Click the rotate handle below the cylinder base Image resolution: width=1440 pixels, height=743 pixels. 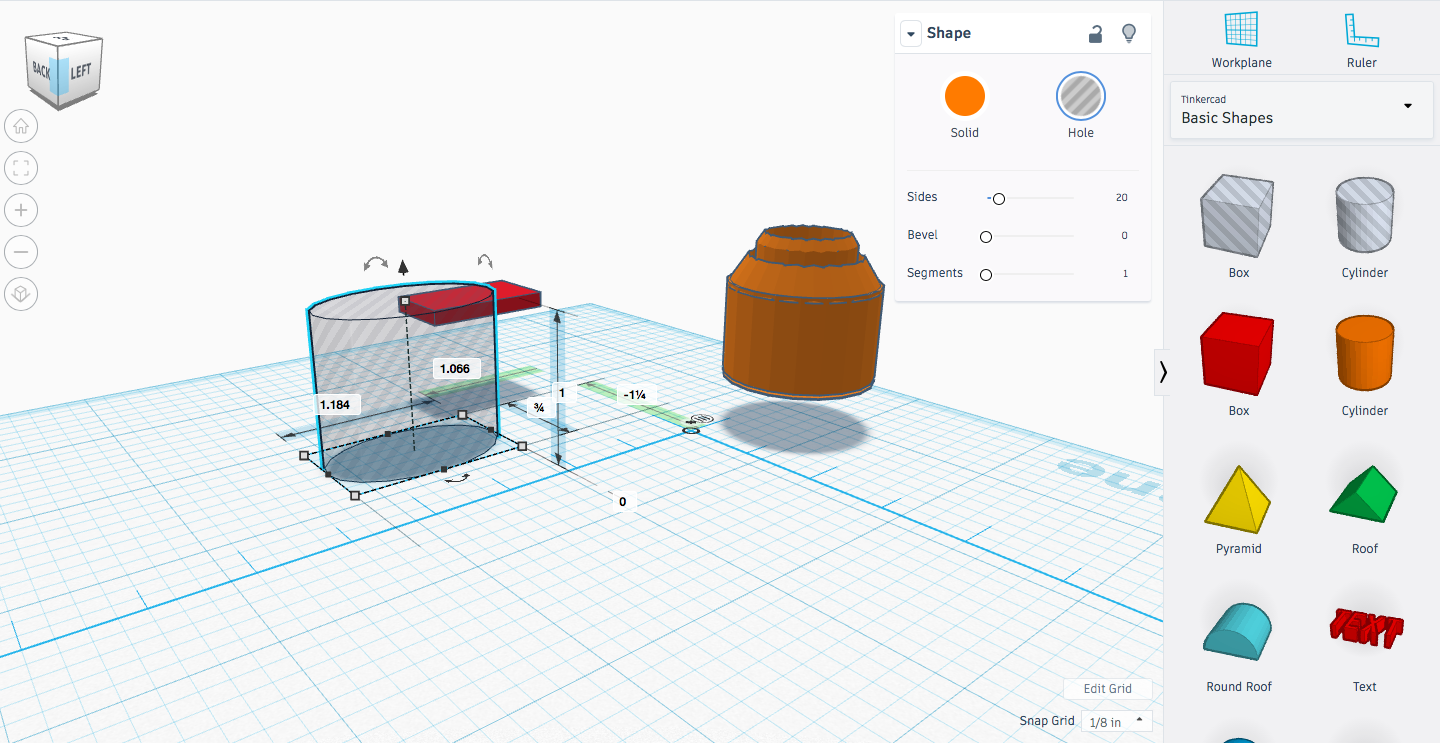(457, 480)
